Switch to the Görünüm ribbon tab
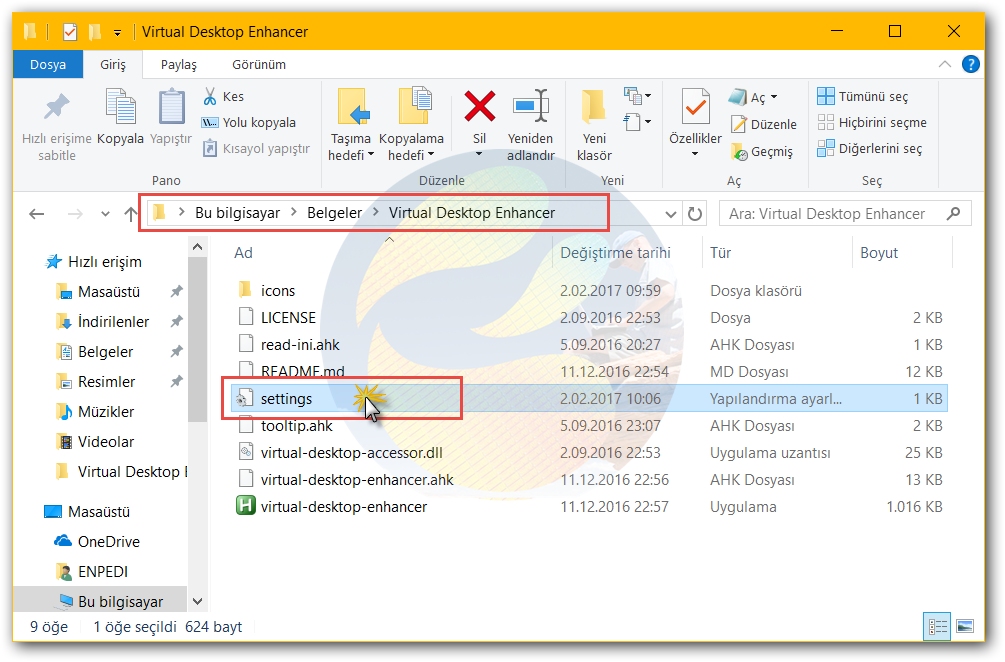 [x=259, y=64]
